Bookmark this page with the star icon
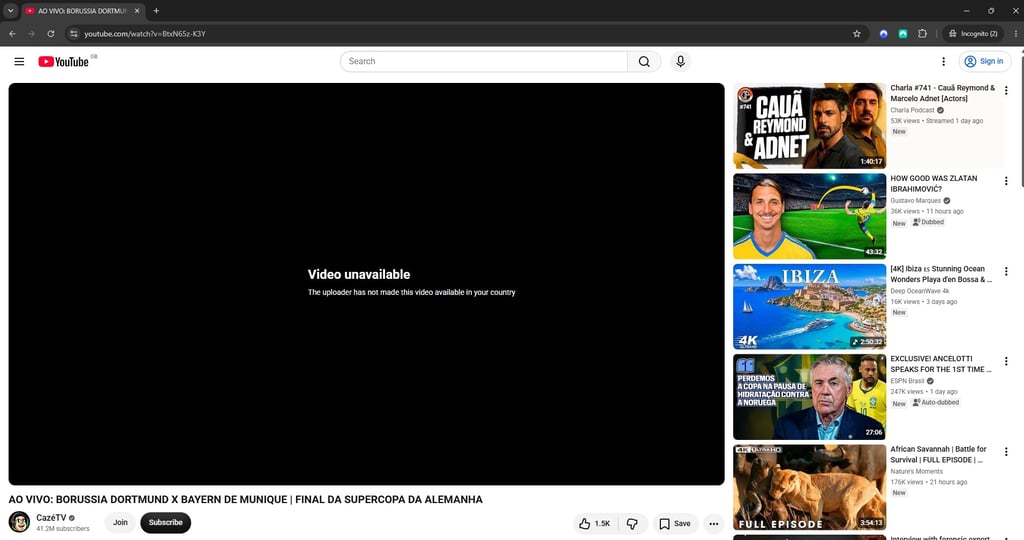Image resolution: width=1024 pixels, height=540 pixels. tap(856, 33)
